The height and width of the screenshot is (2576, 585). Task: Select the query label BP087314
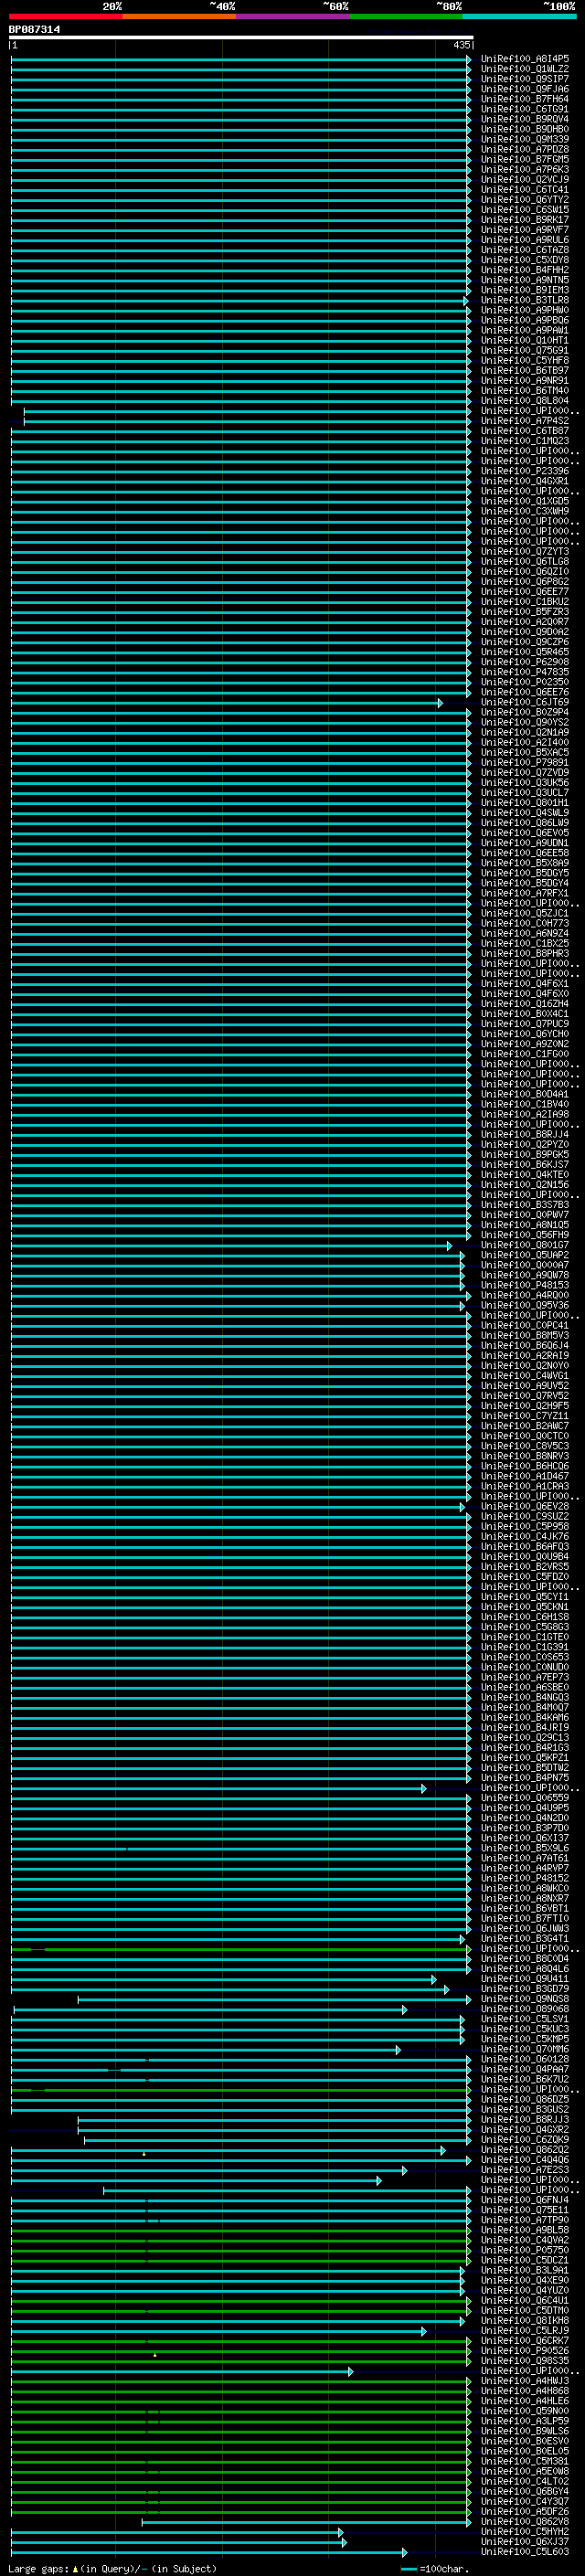(x=34, y=29)
